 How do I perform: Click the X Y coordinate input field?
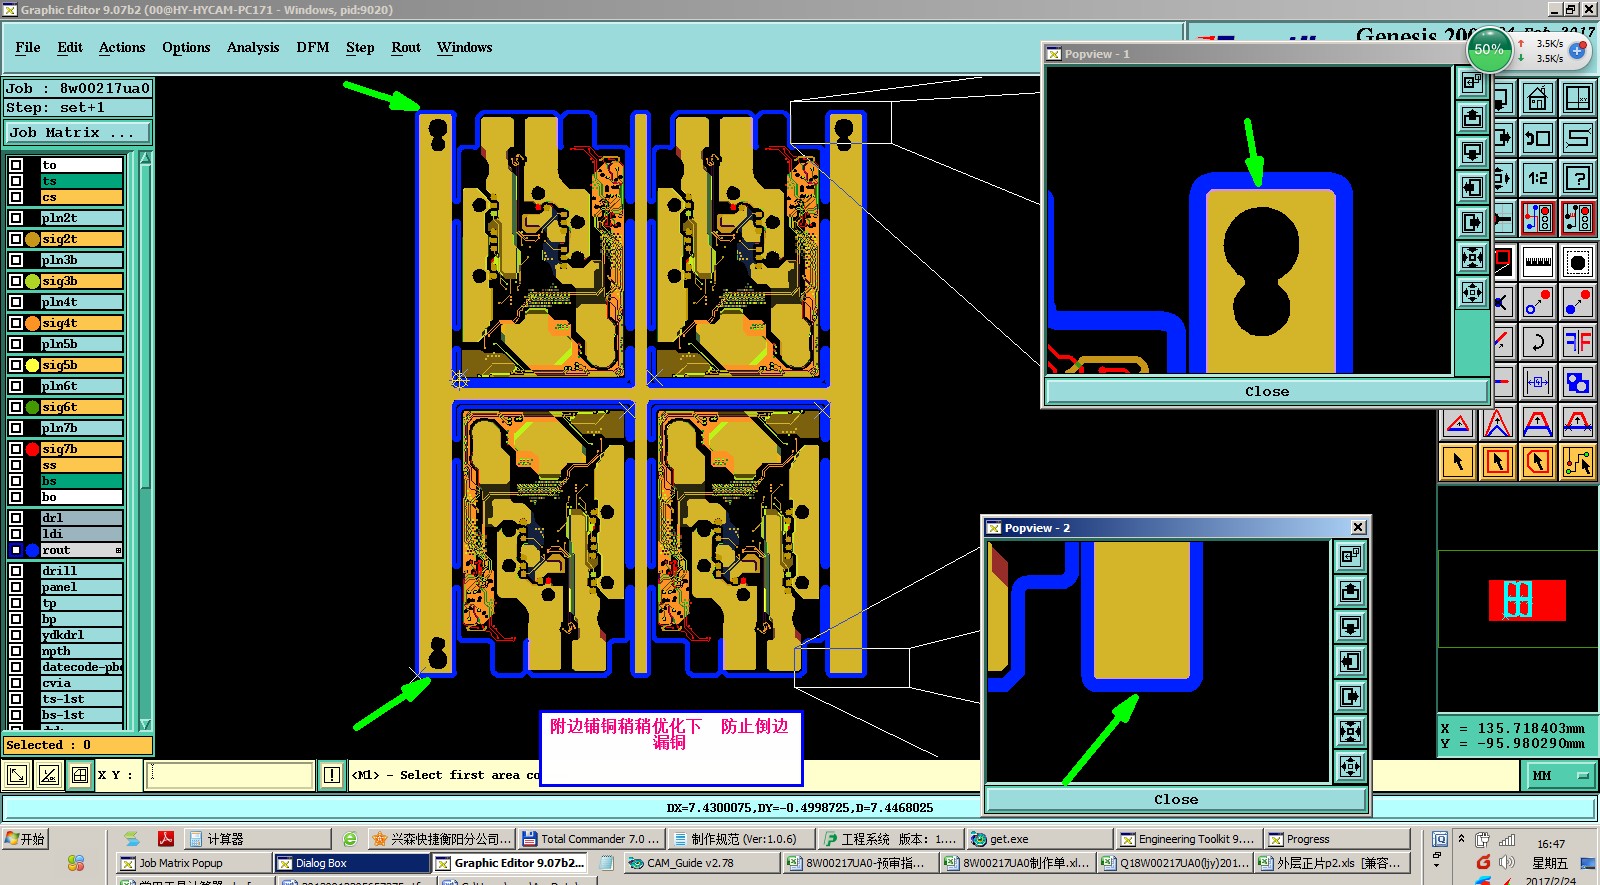coord(229,775)
